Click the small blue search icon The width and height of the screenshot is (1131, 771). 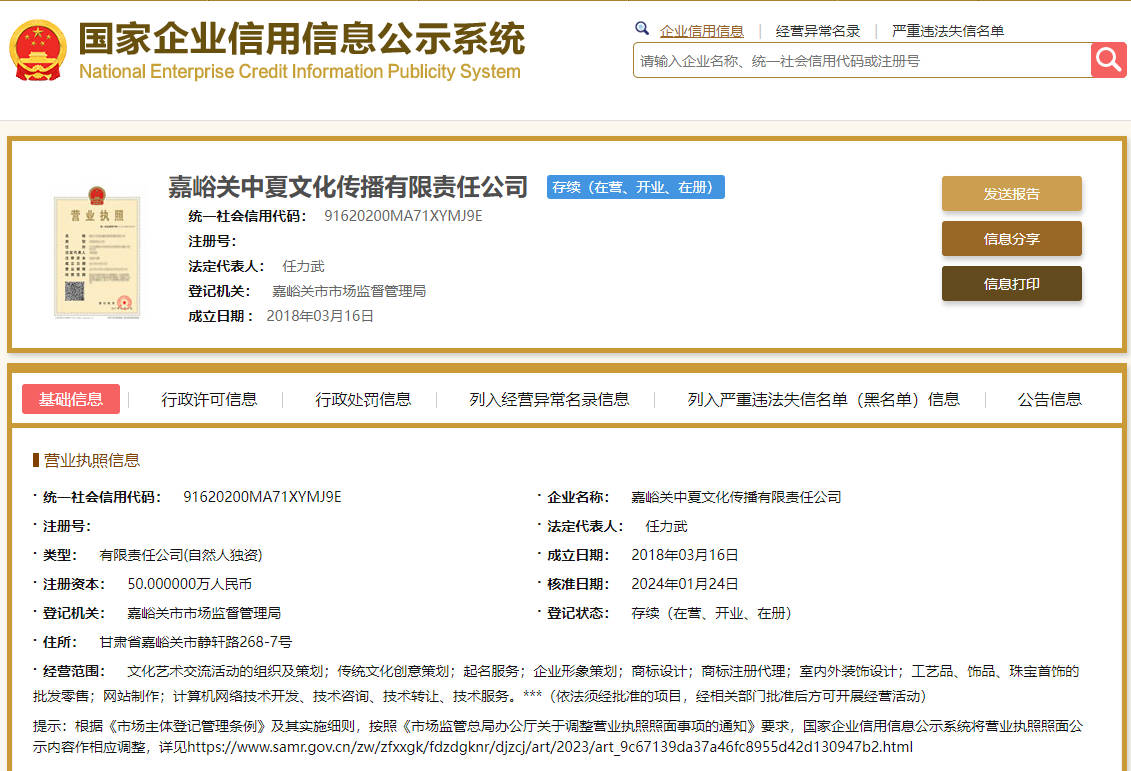coord(642,29)
